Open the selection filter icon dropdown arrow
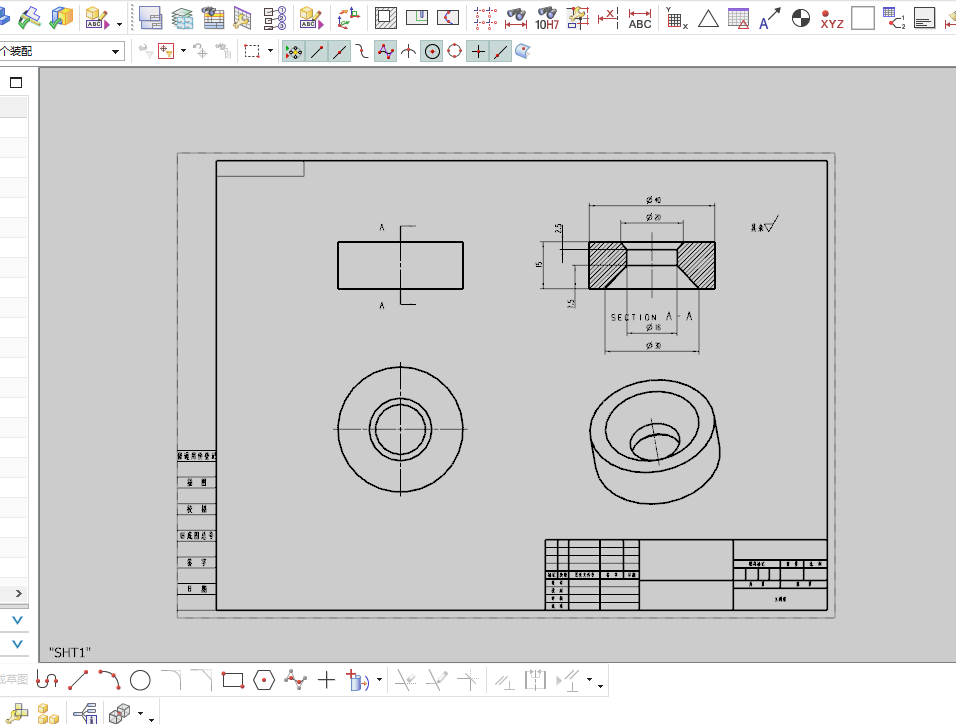956x724 pixels. [184, 51]
